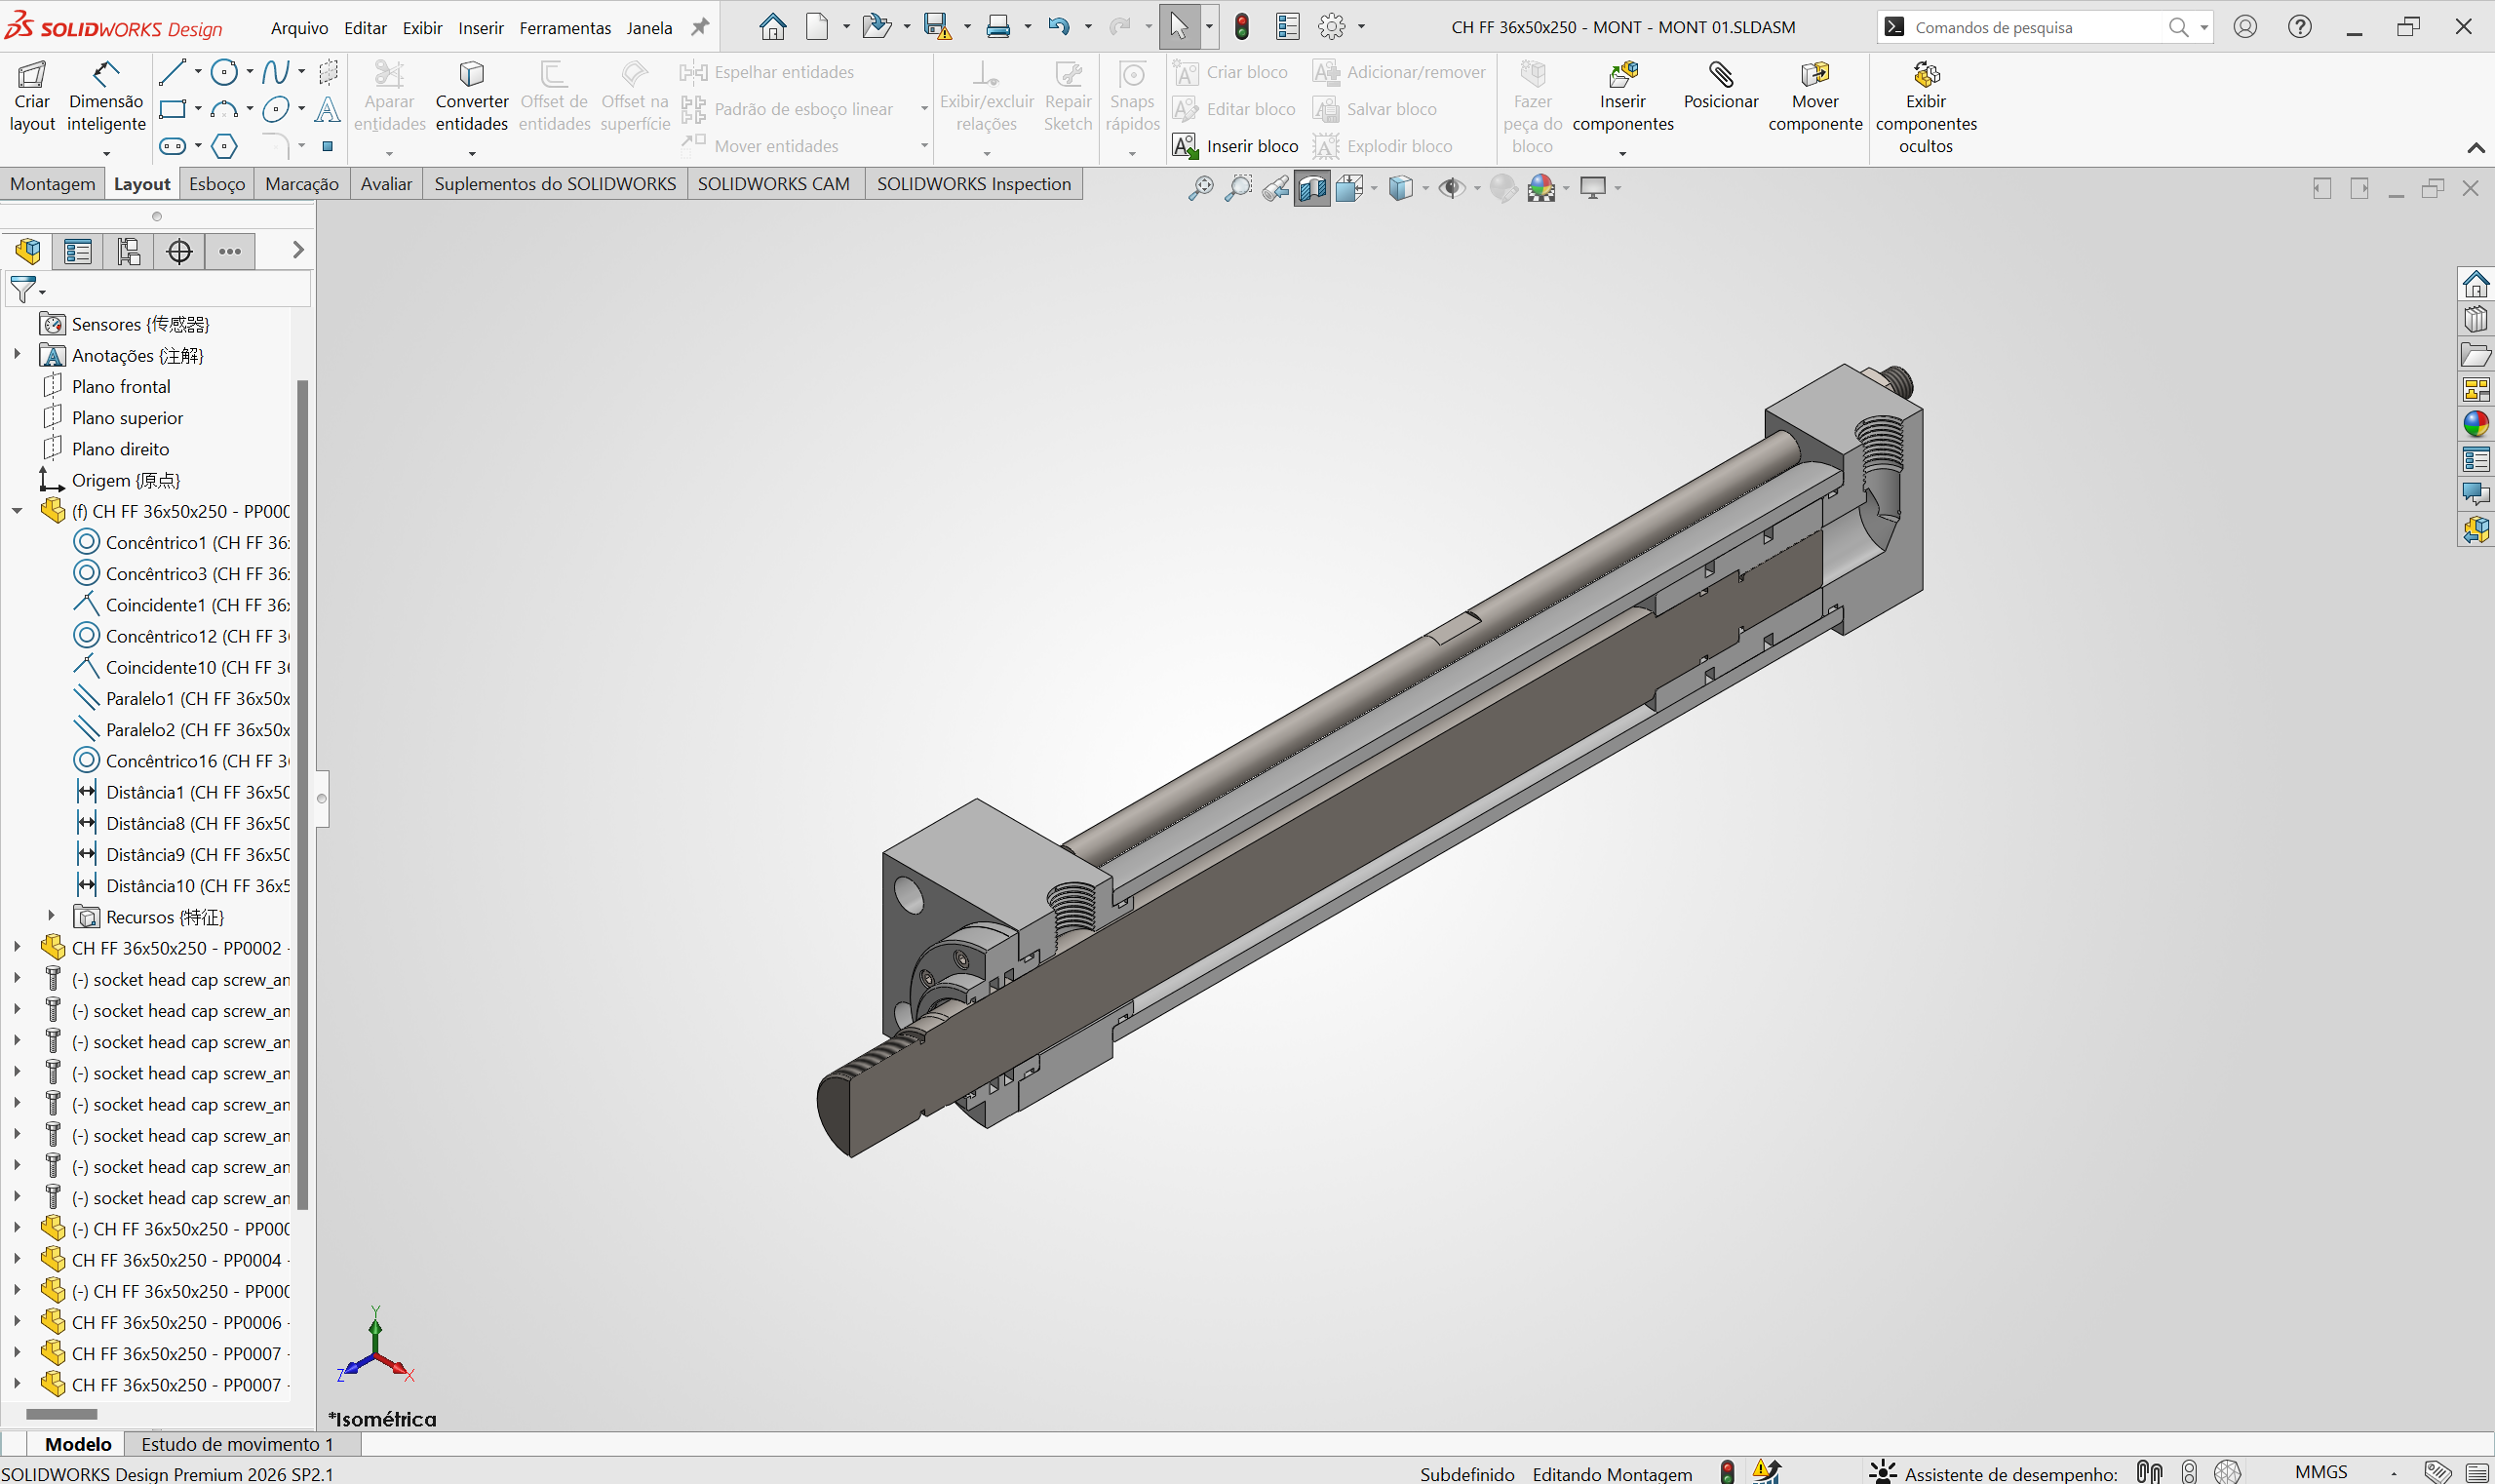Click the Zoom to Area icon

click(1238, 188)
